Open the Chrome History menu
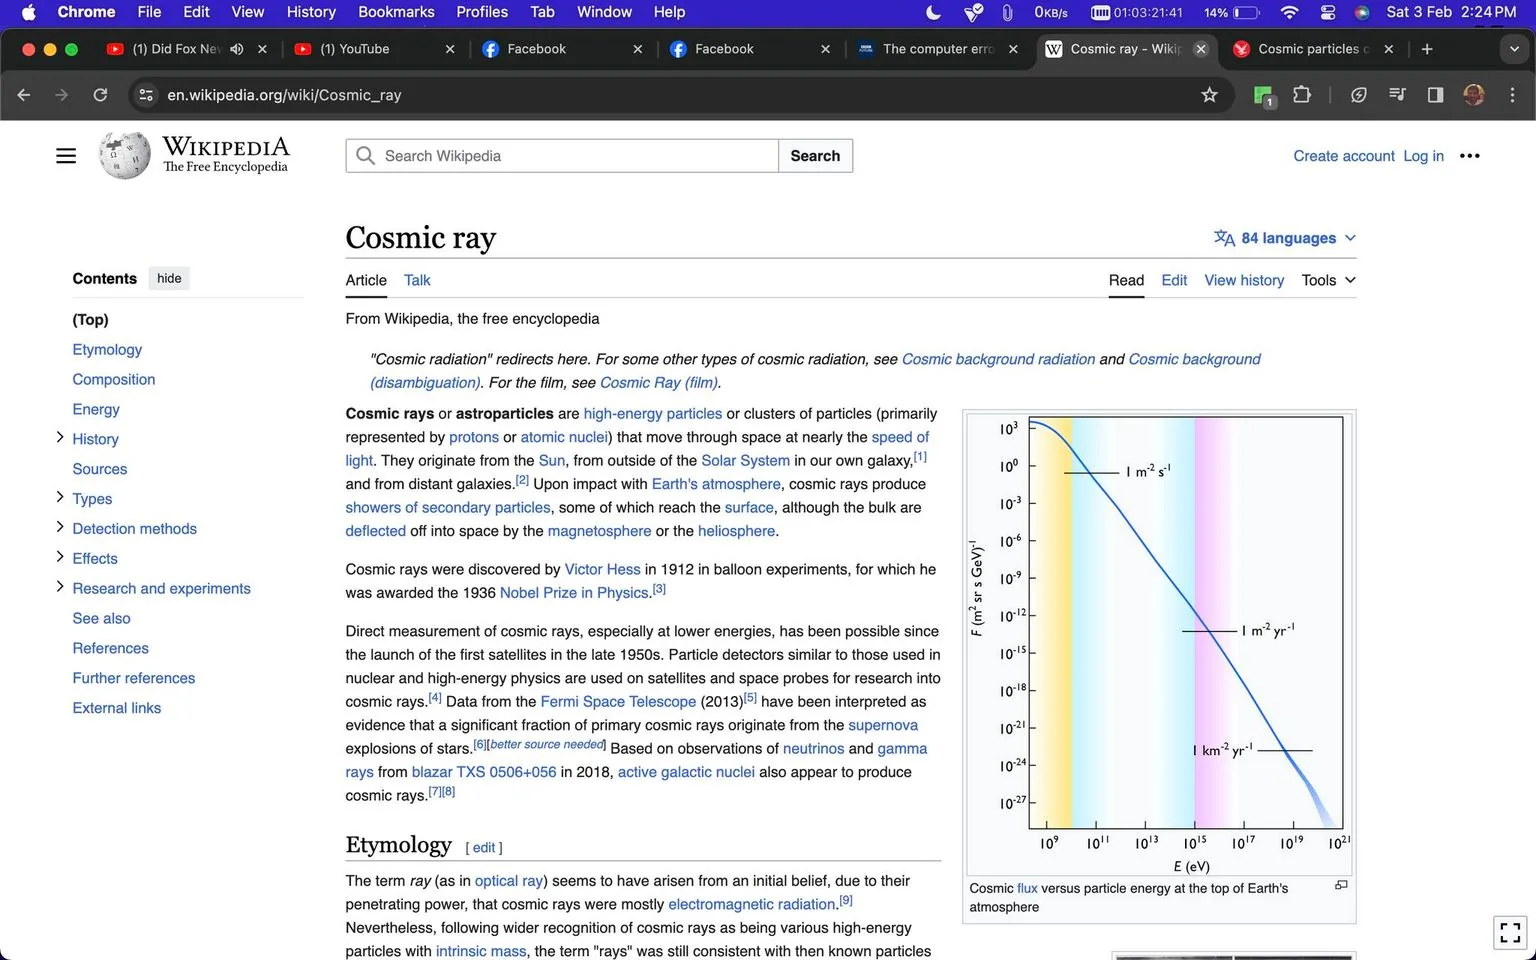Screen dimensions: 1536x960 click(311, 12)
